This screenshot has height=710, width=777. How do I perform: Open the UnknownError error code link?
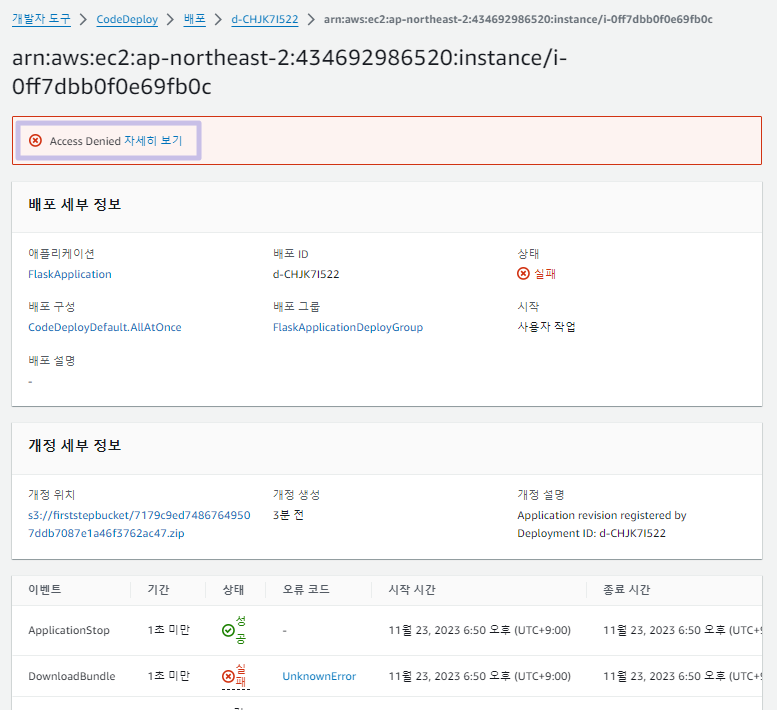point(319,676)
